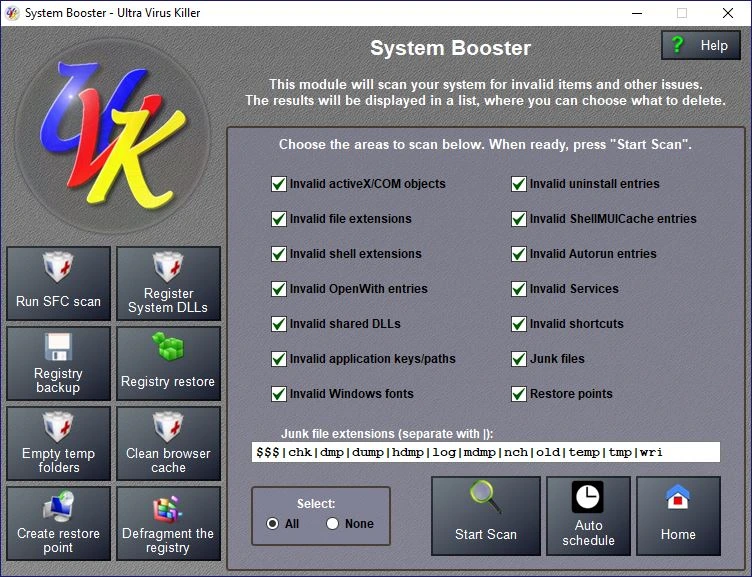Uncheck Invalid shortcuts option
The width and height of the screenshot is (752, 577).
tap(519, 324)
